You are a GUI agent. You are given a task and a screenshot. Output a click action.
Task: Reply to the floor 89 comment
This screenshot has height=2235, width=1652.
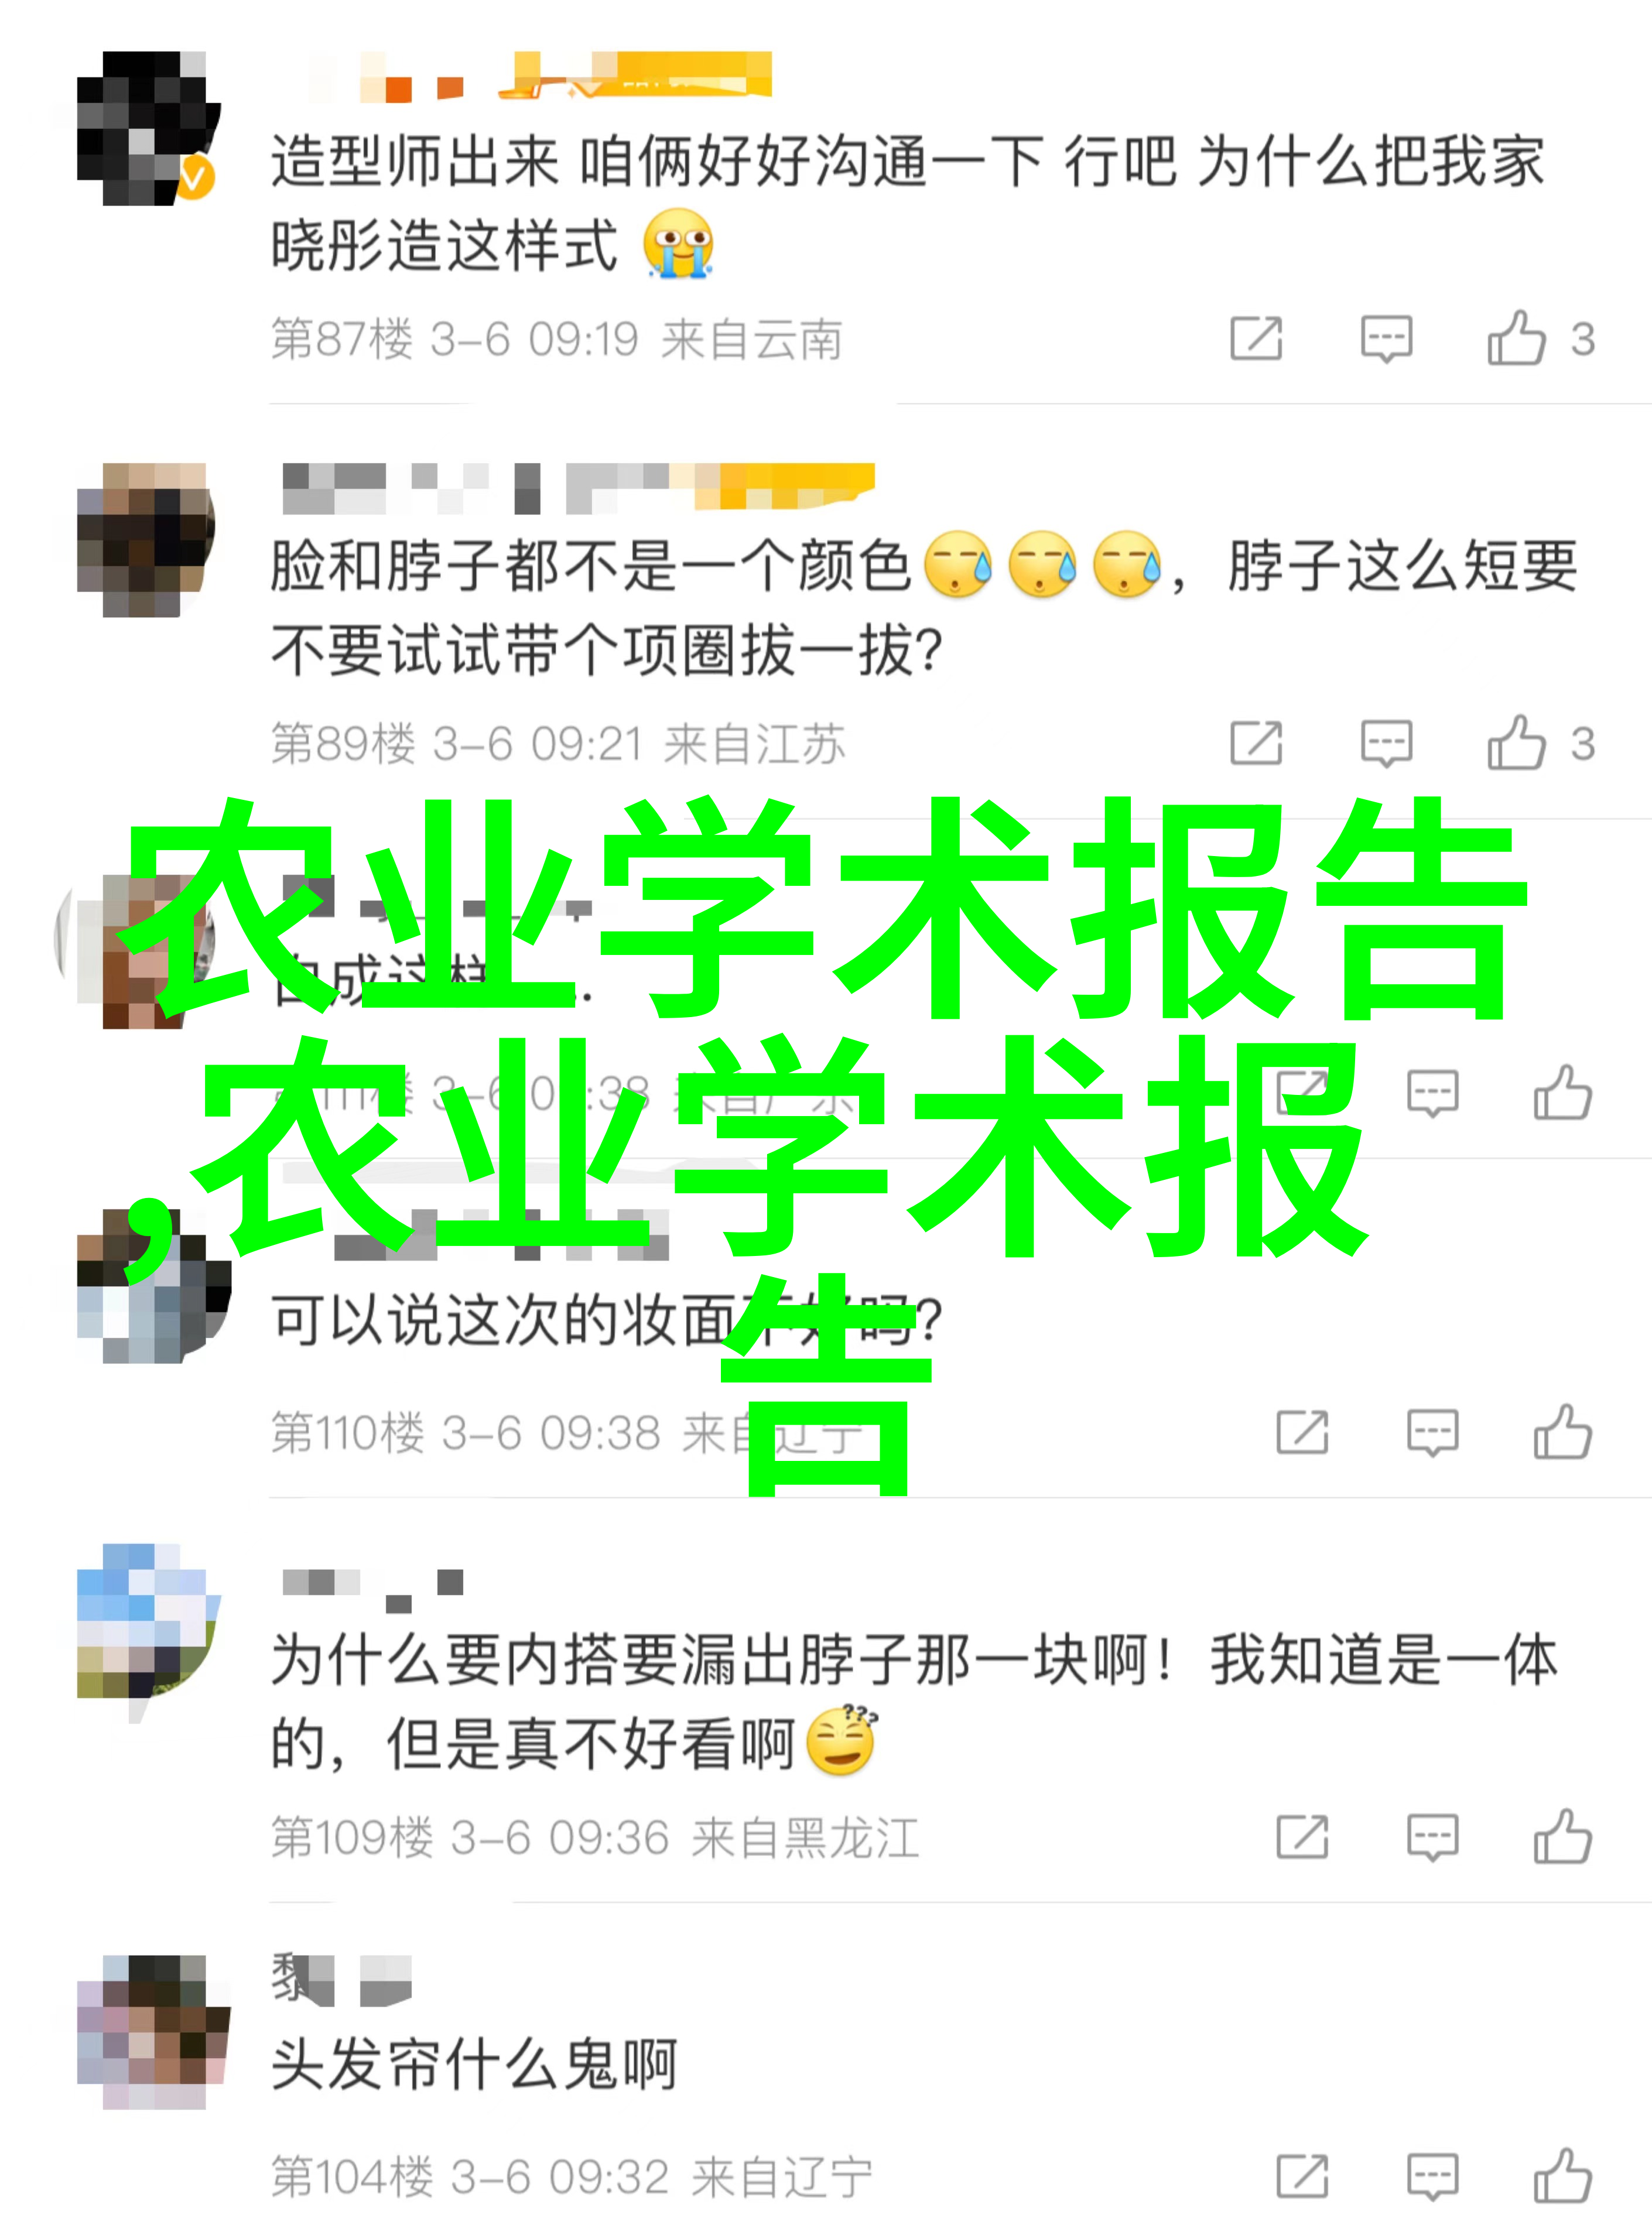point(1386,743)
